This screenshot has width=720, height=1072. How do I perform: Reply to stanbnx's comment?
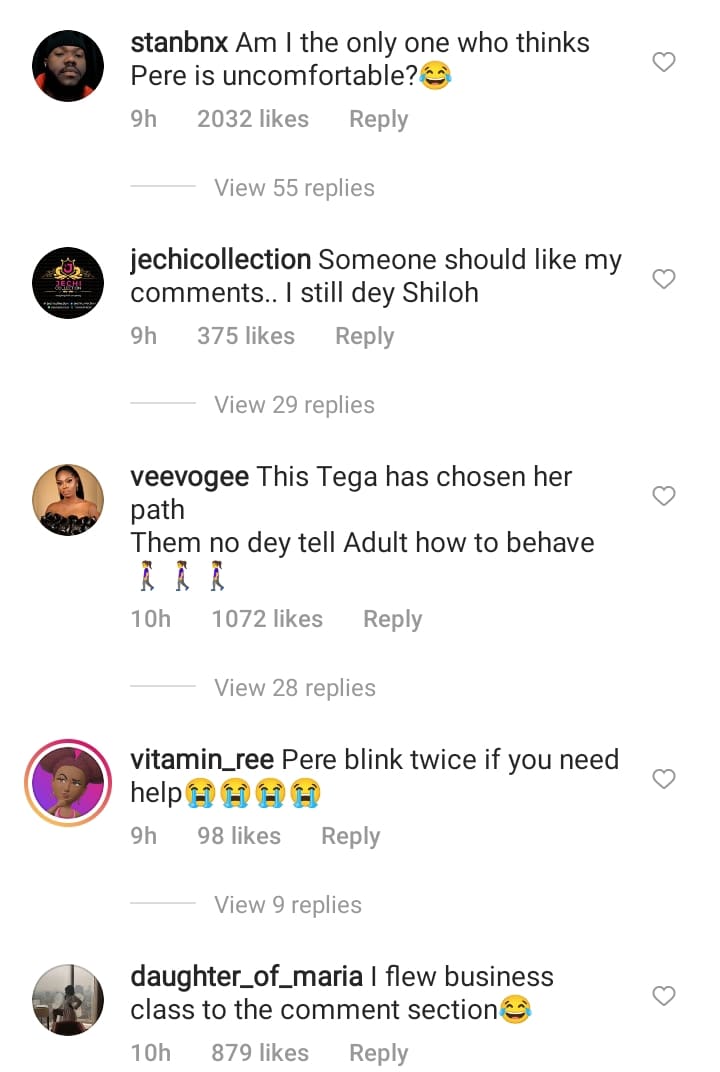pos(378,119)
